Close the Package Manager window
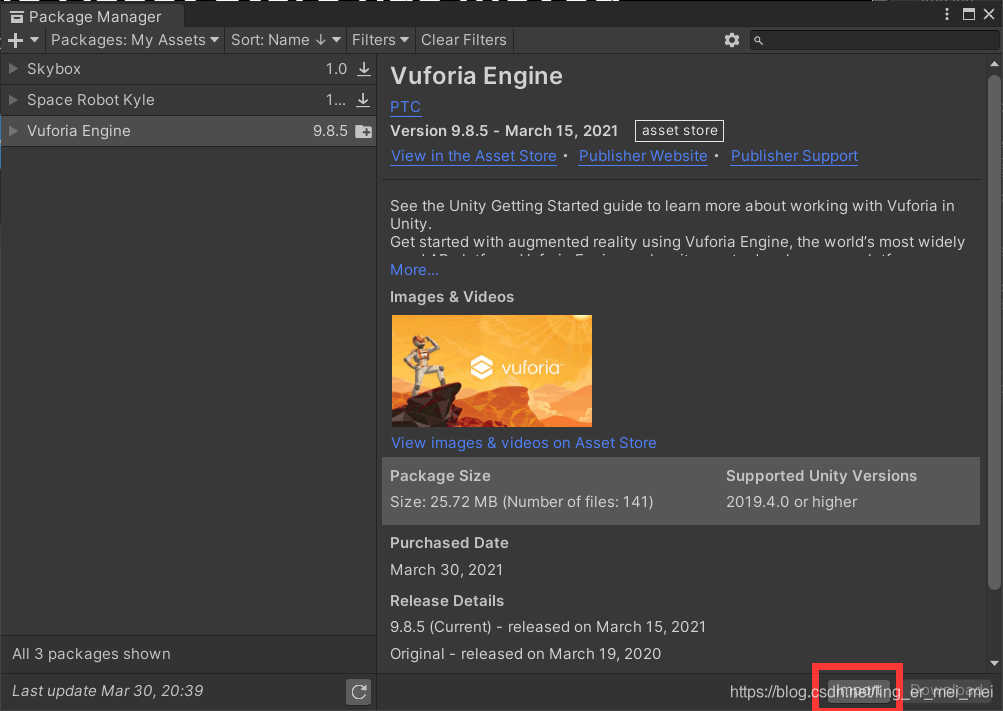This screenshot has width=1003, height=711. click(x=989, y=14)
